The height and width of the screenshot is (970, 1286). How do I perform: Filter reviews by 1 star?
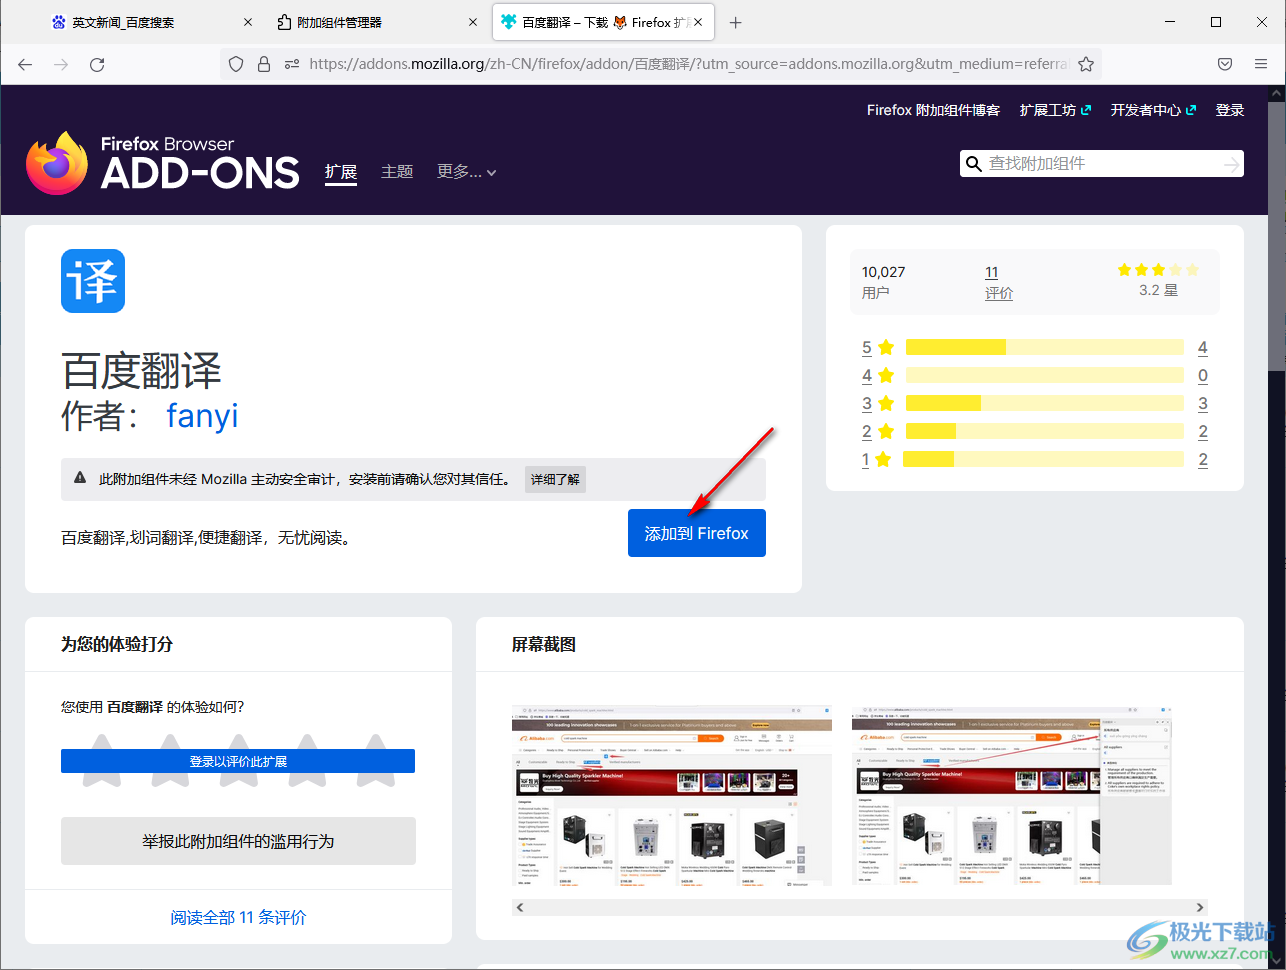coord(876,460)
